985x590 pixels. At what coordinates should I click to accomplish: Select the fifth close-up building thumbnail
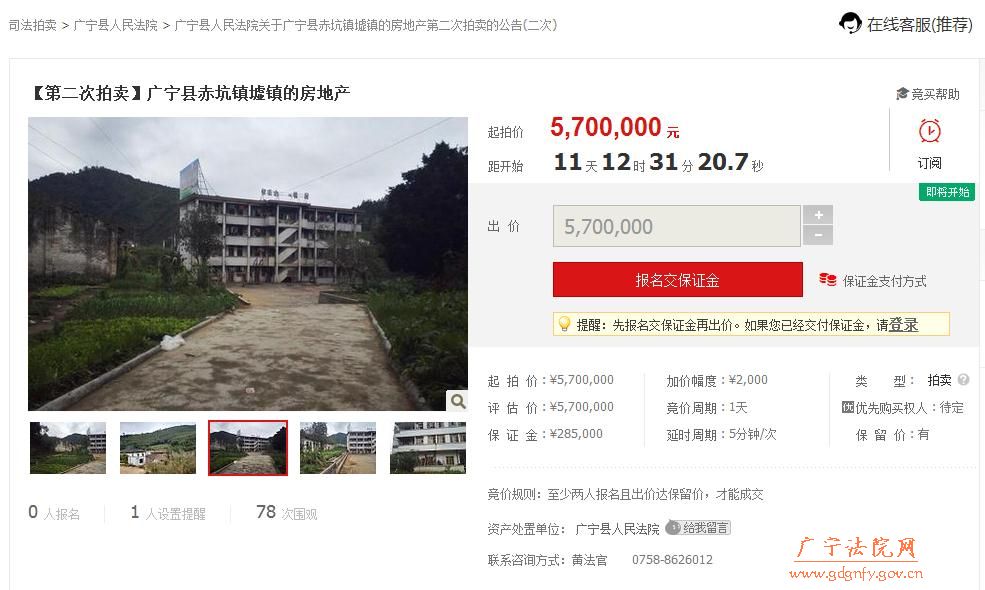coord(428,448)
